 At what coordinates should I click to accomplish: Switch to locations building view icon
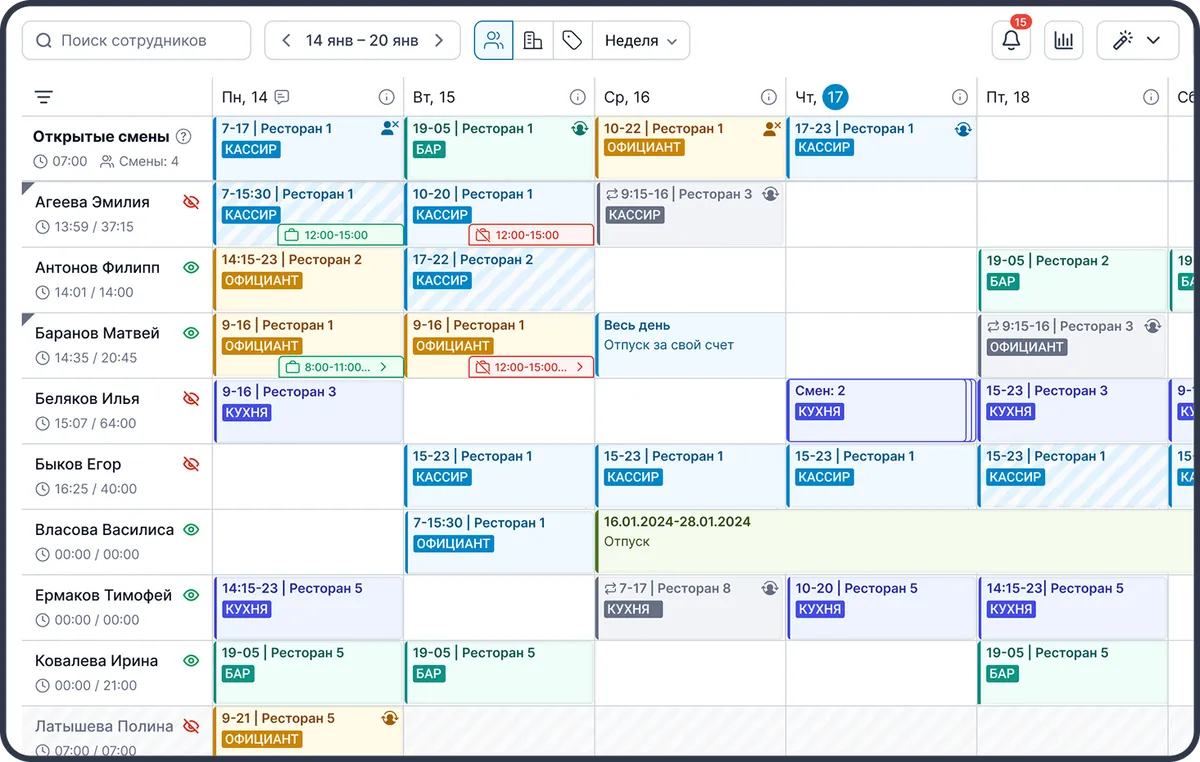pos(533,41)
